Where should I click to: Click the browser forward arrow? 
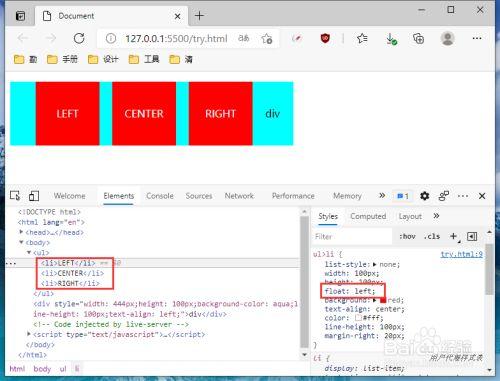51,38
